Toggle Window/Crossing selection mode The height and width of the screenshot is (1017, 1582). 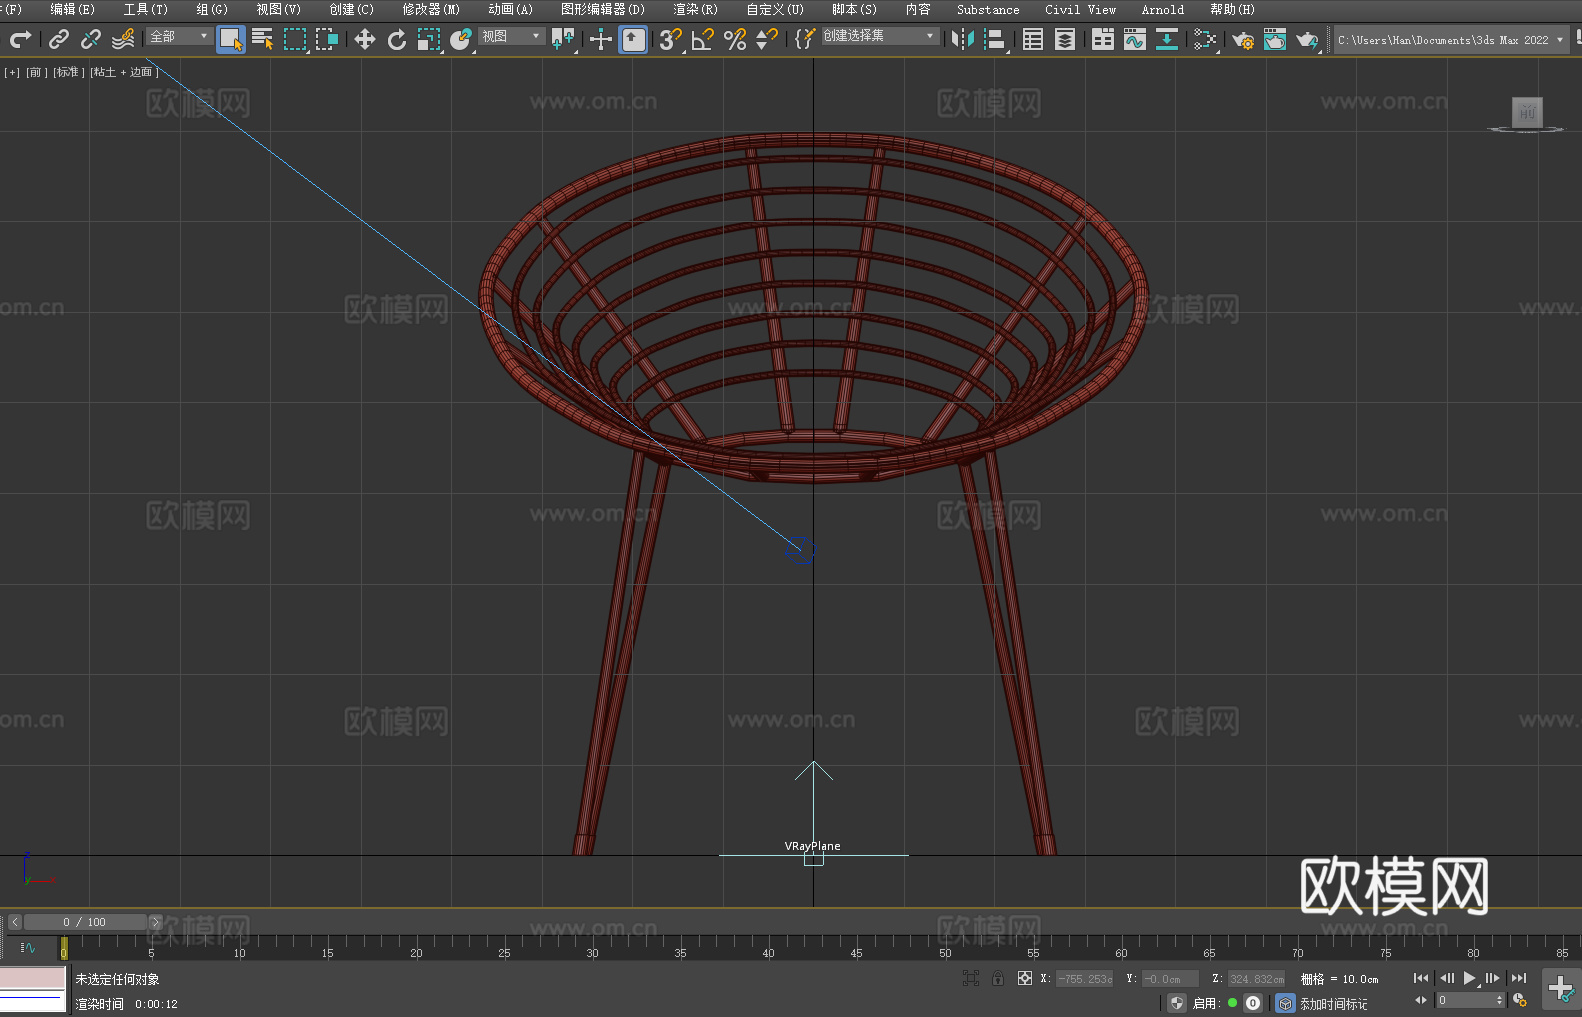pos(327,39)
